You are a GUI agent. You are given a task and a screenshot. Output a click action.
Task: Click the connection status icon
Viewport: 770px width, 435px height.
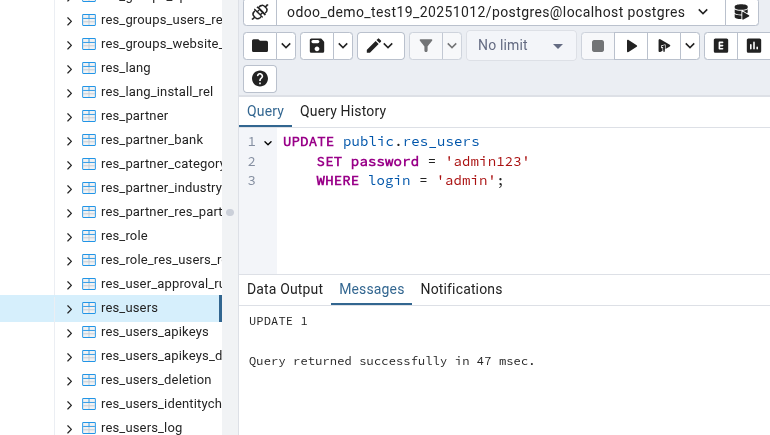point(260,12)
